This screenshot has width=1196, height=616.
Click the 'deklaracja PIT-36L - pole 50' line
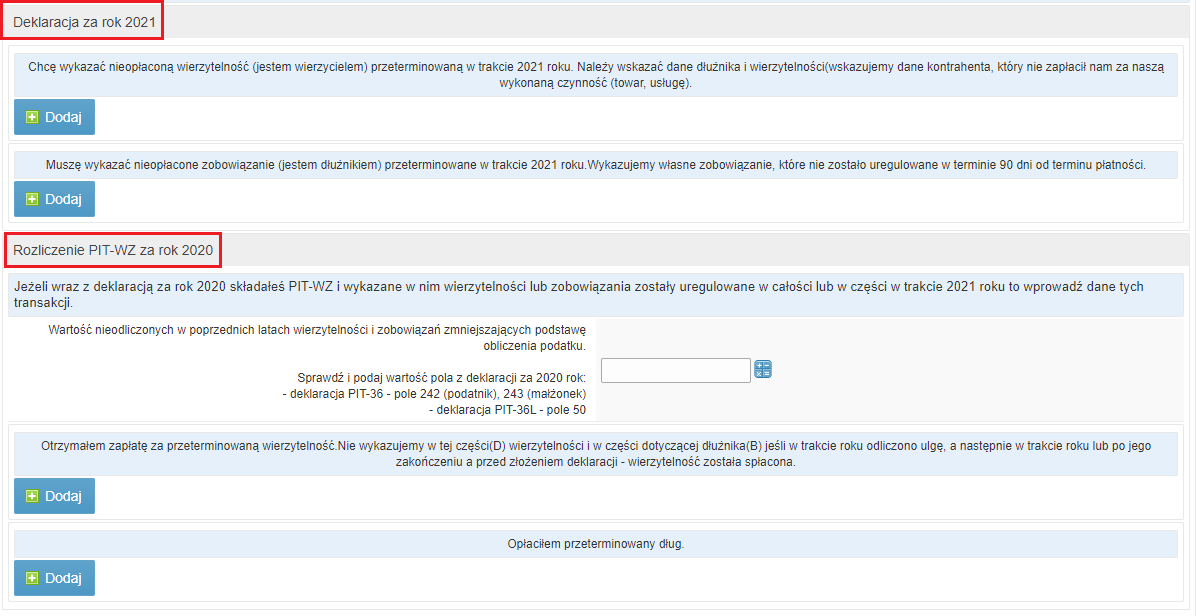tap(507, 410)
